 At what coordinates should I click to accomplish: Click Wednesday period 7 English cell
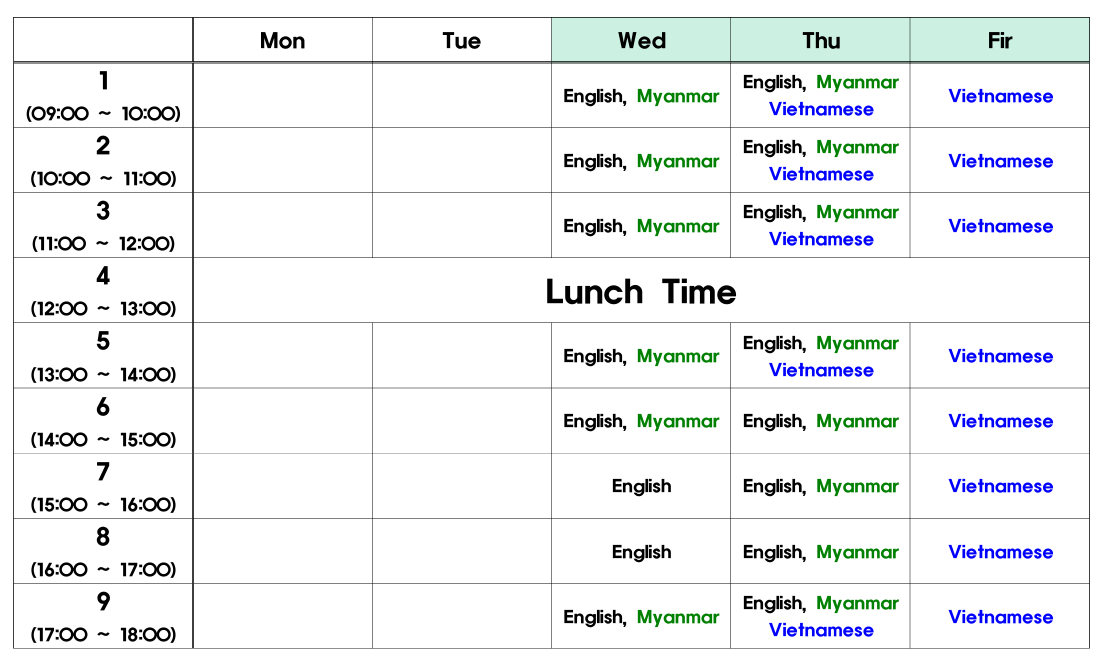pyautogui.click(x=641, y=486)
